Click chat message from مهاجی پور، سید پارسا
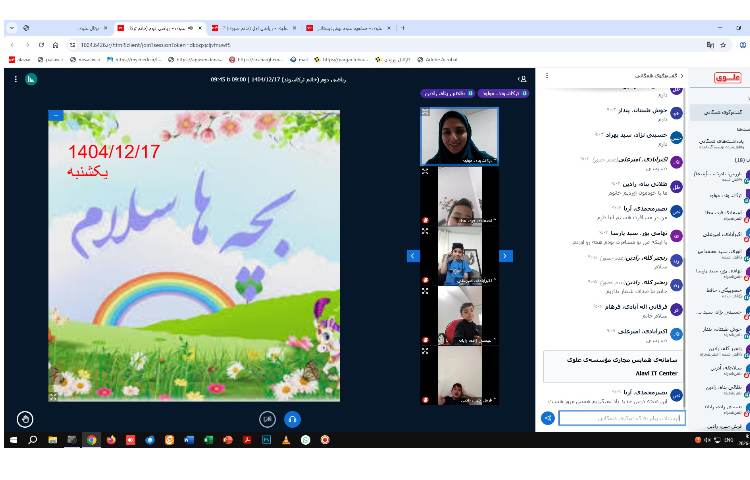750x480 pixels. click(x=627, y=237)
